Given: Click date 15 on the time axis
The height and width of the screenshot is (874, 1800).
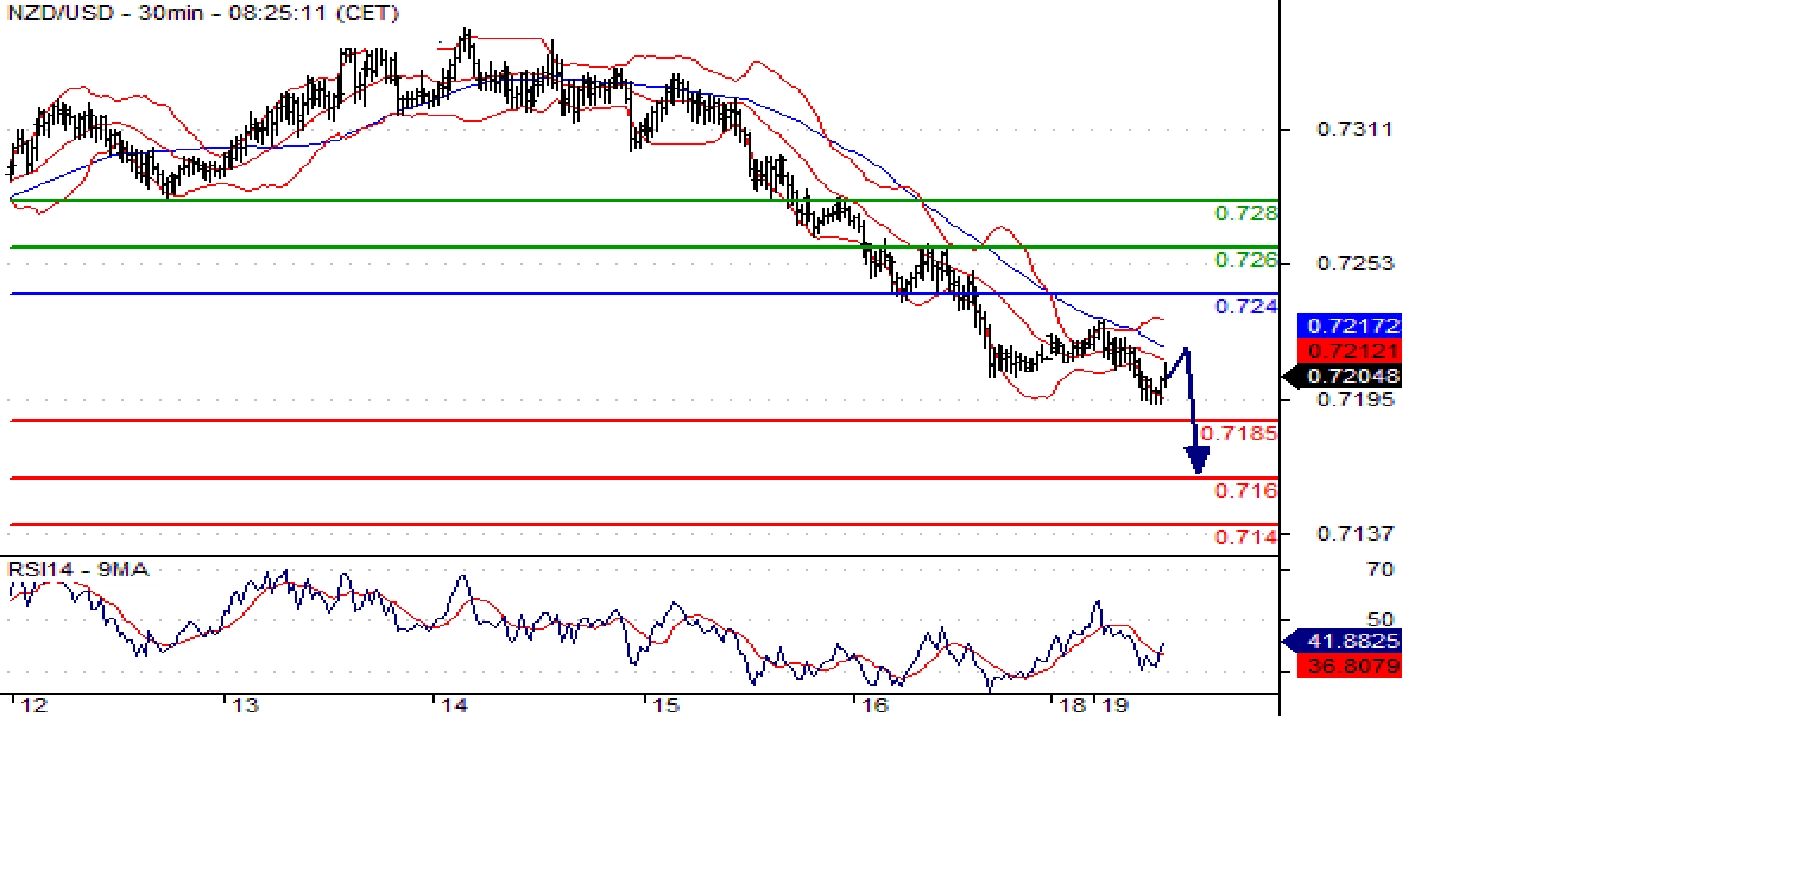Looking at the screenshot, I should pos(666,706).
